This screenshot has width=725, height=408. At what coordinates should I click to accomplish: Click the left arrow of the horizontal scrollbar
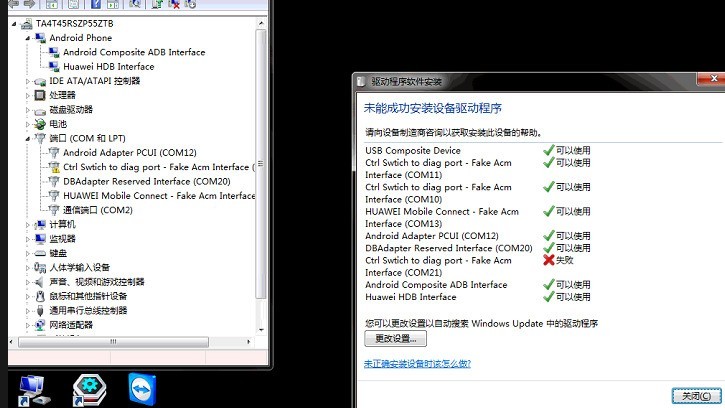(12, 342)
